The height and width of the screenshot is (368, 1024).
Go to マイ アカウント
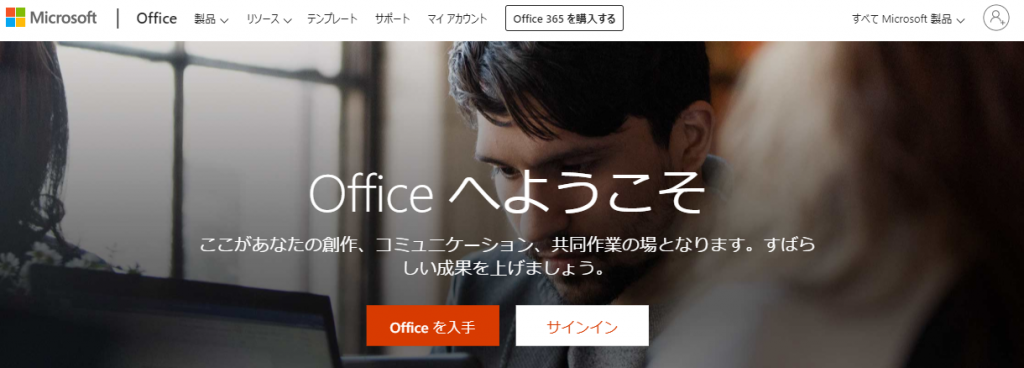point(457,19)
